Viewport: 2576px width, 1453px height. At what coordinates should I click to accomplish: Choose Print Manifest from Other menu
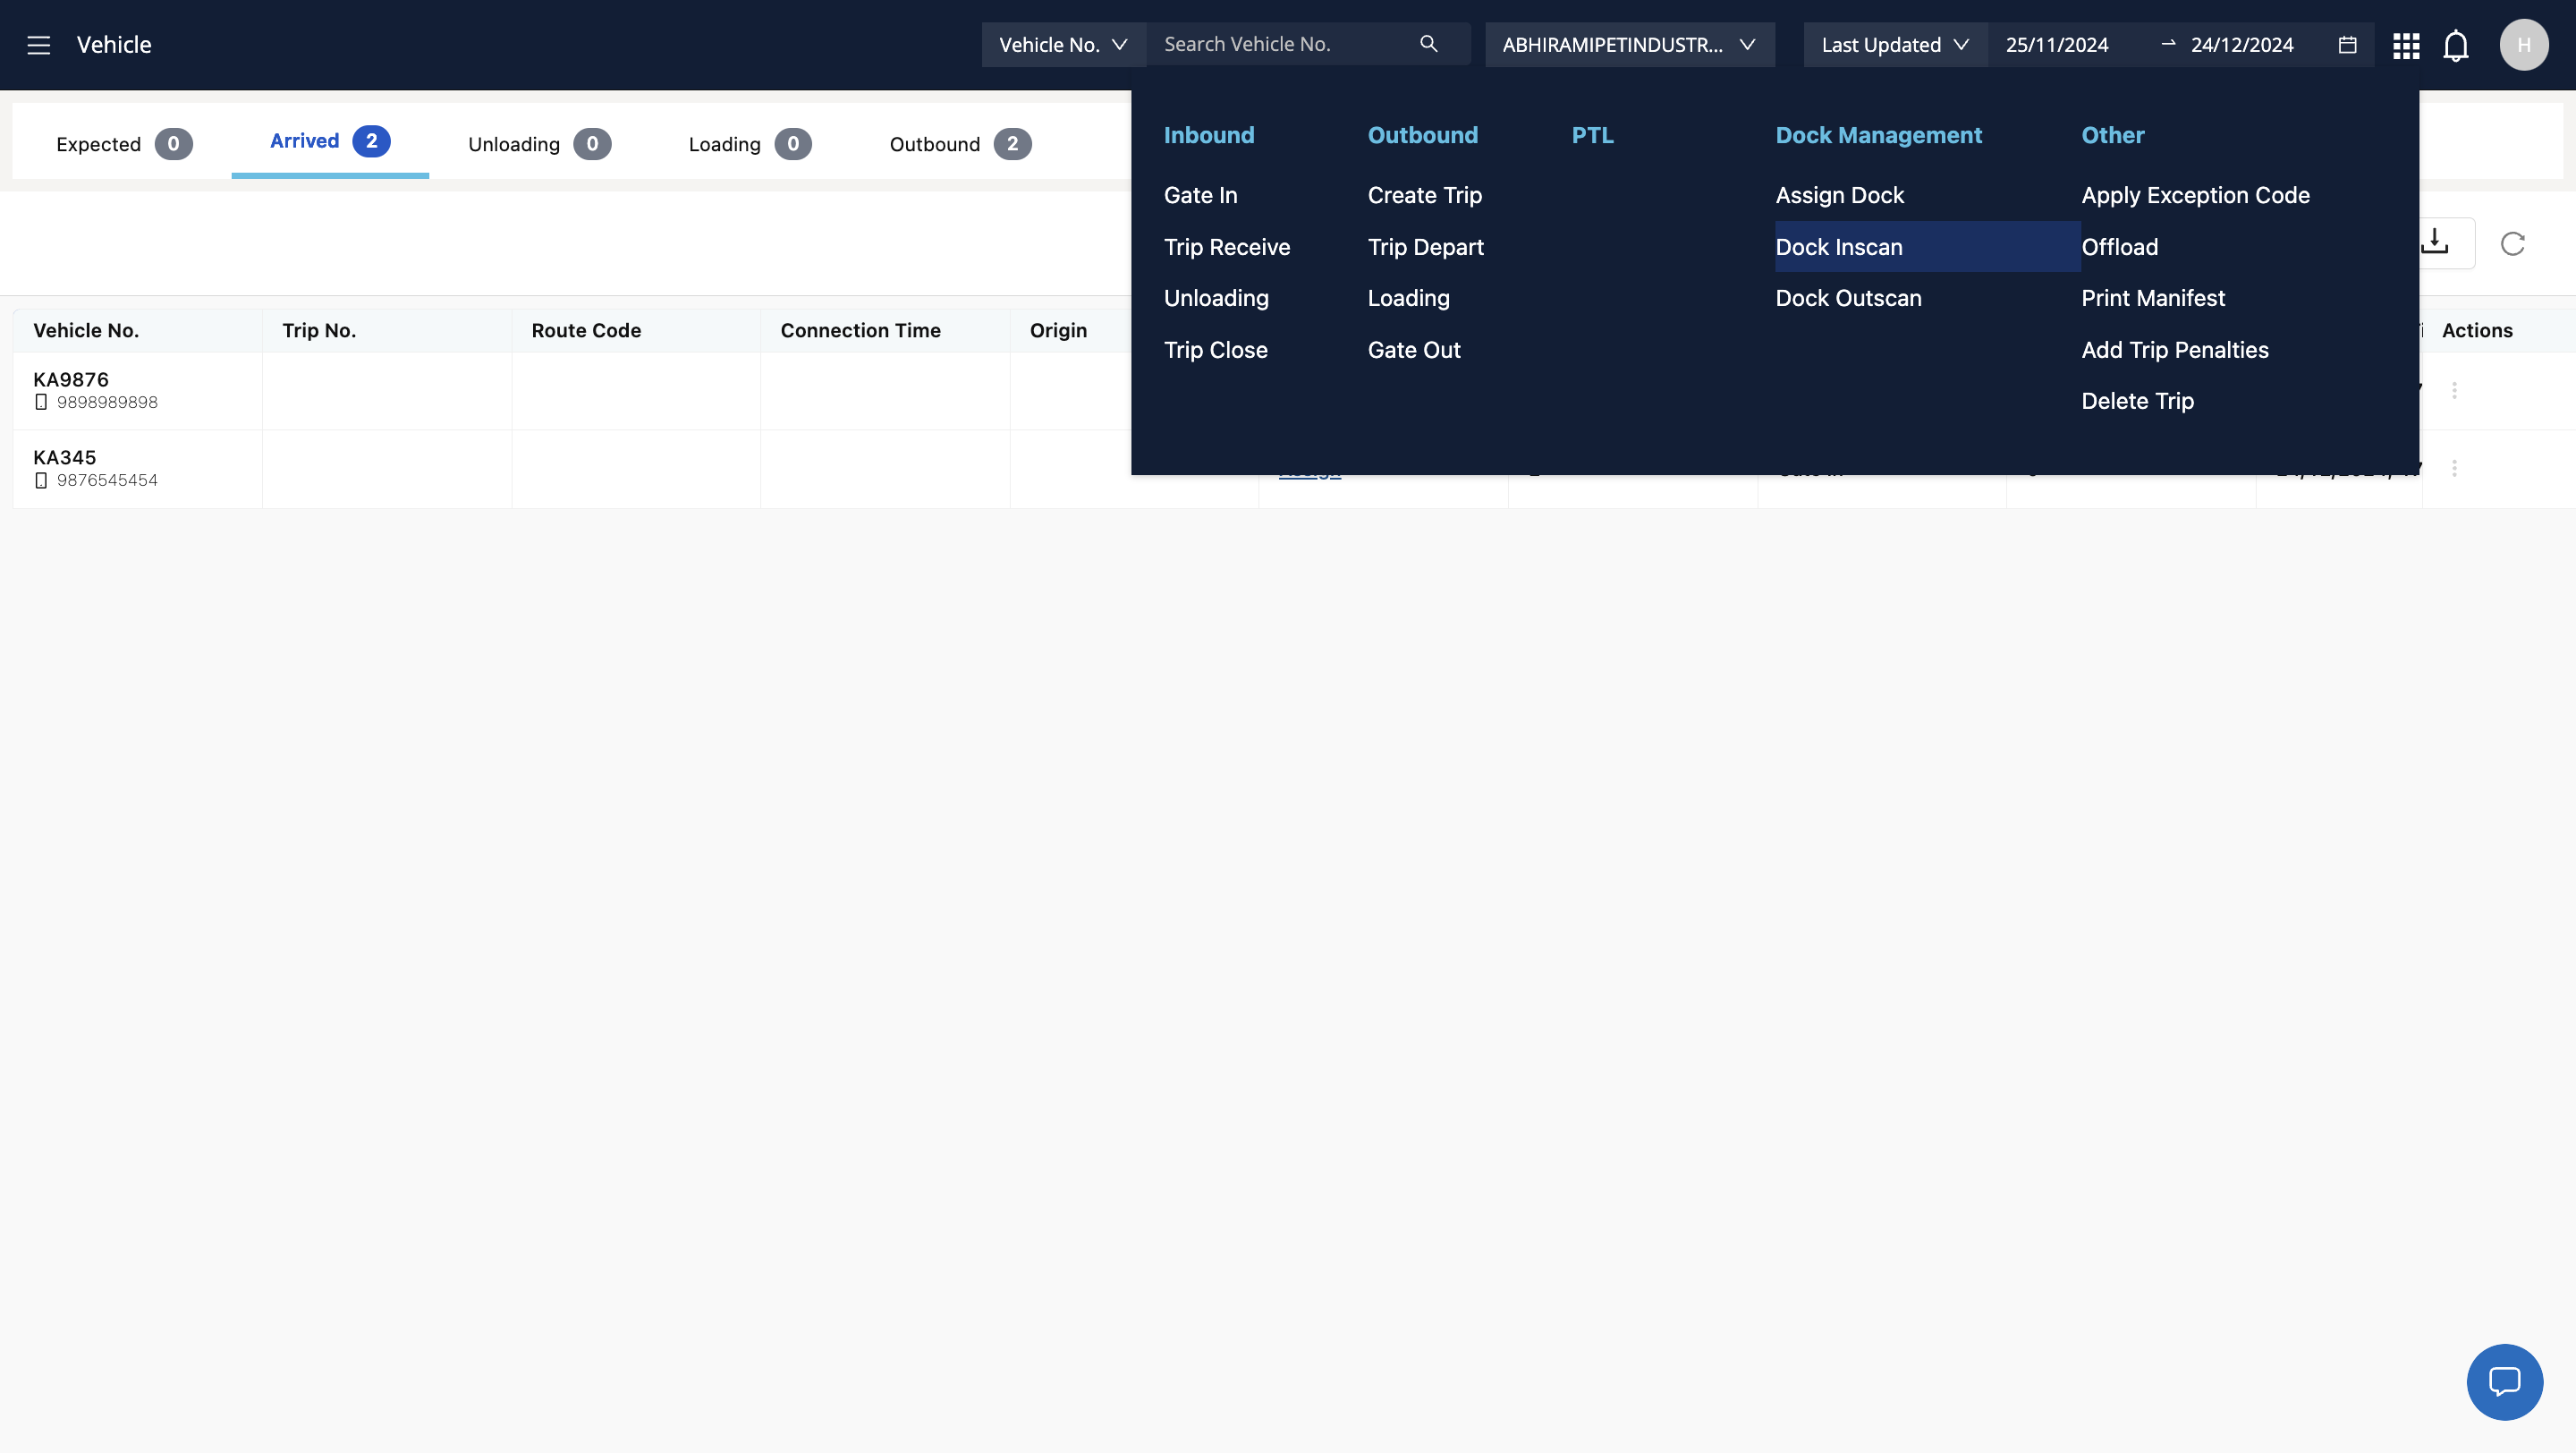(x=2152, y=298)
